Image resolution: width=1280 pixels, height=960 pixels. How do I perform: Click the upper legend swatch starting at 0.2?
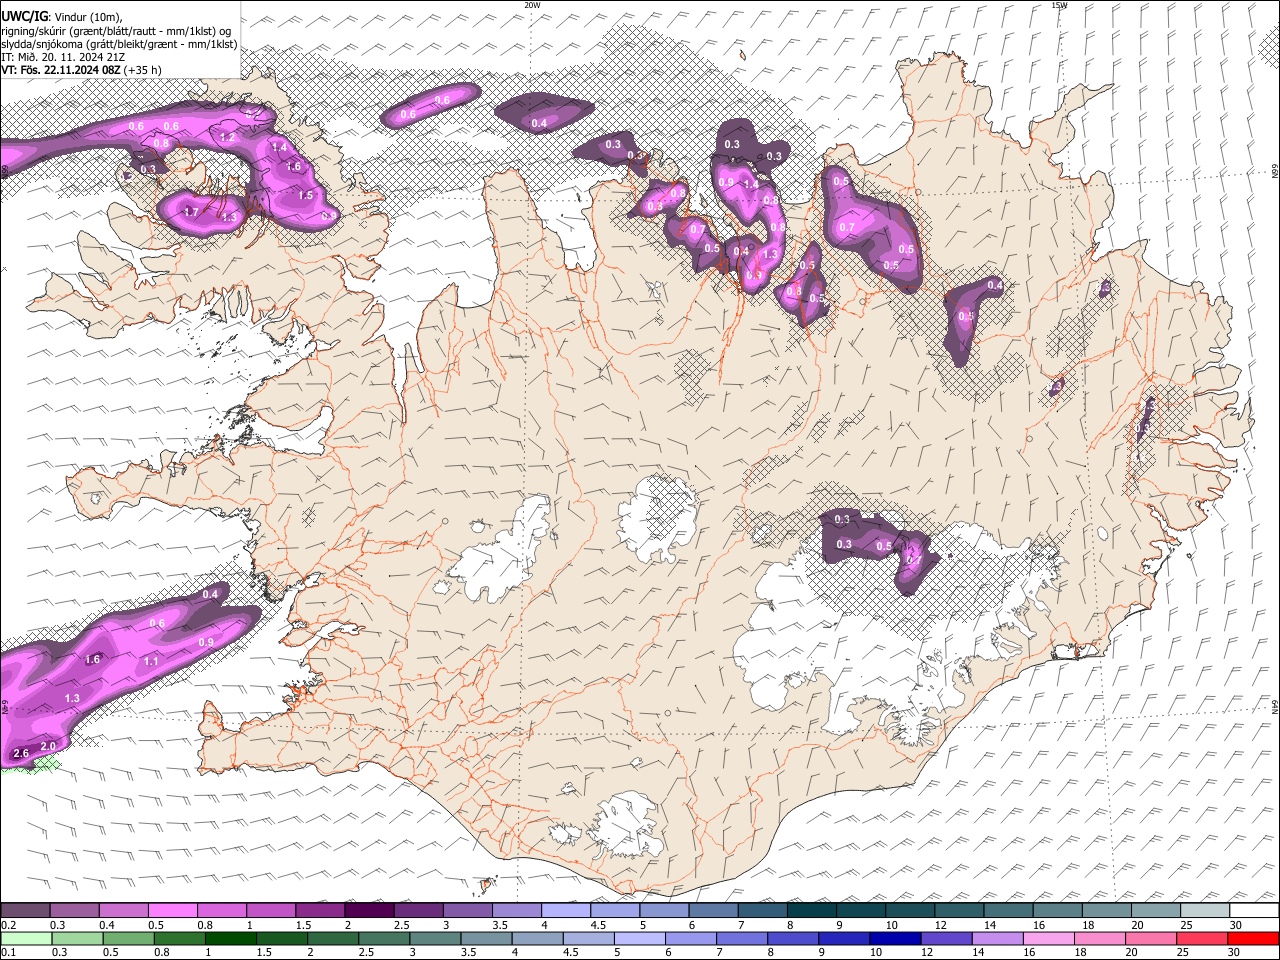click(25, 911)
